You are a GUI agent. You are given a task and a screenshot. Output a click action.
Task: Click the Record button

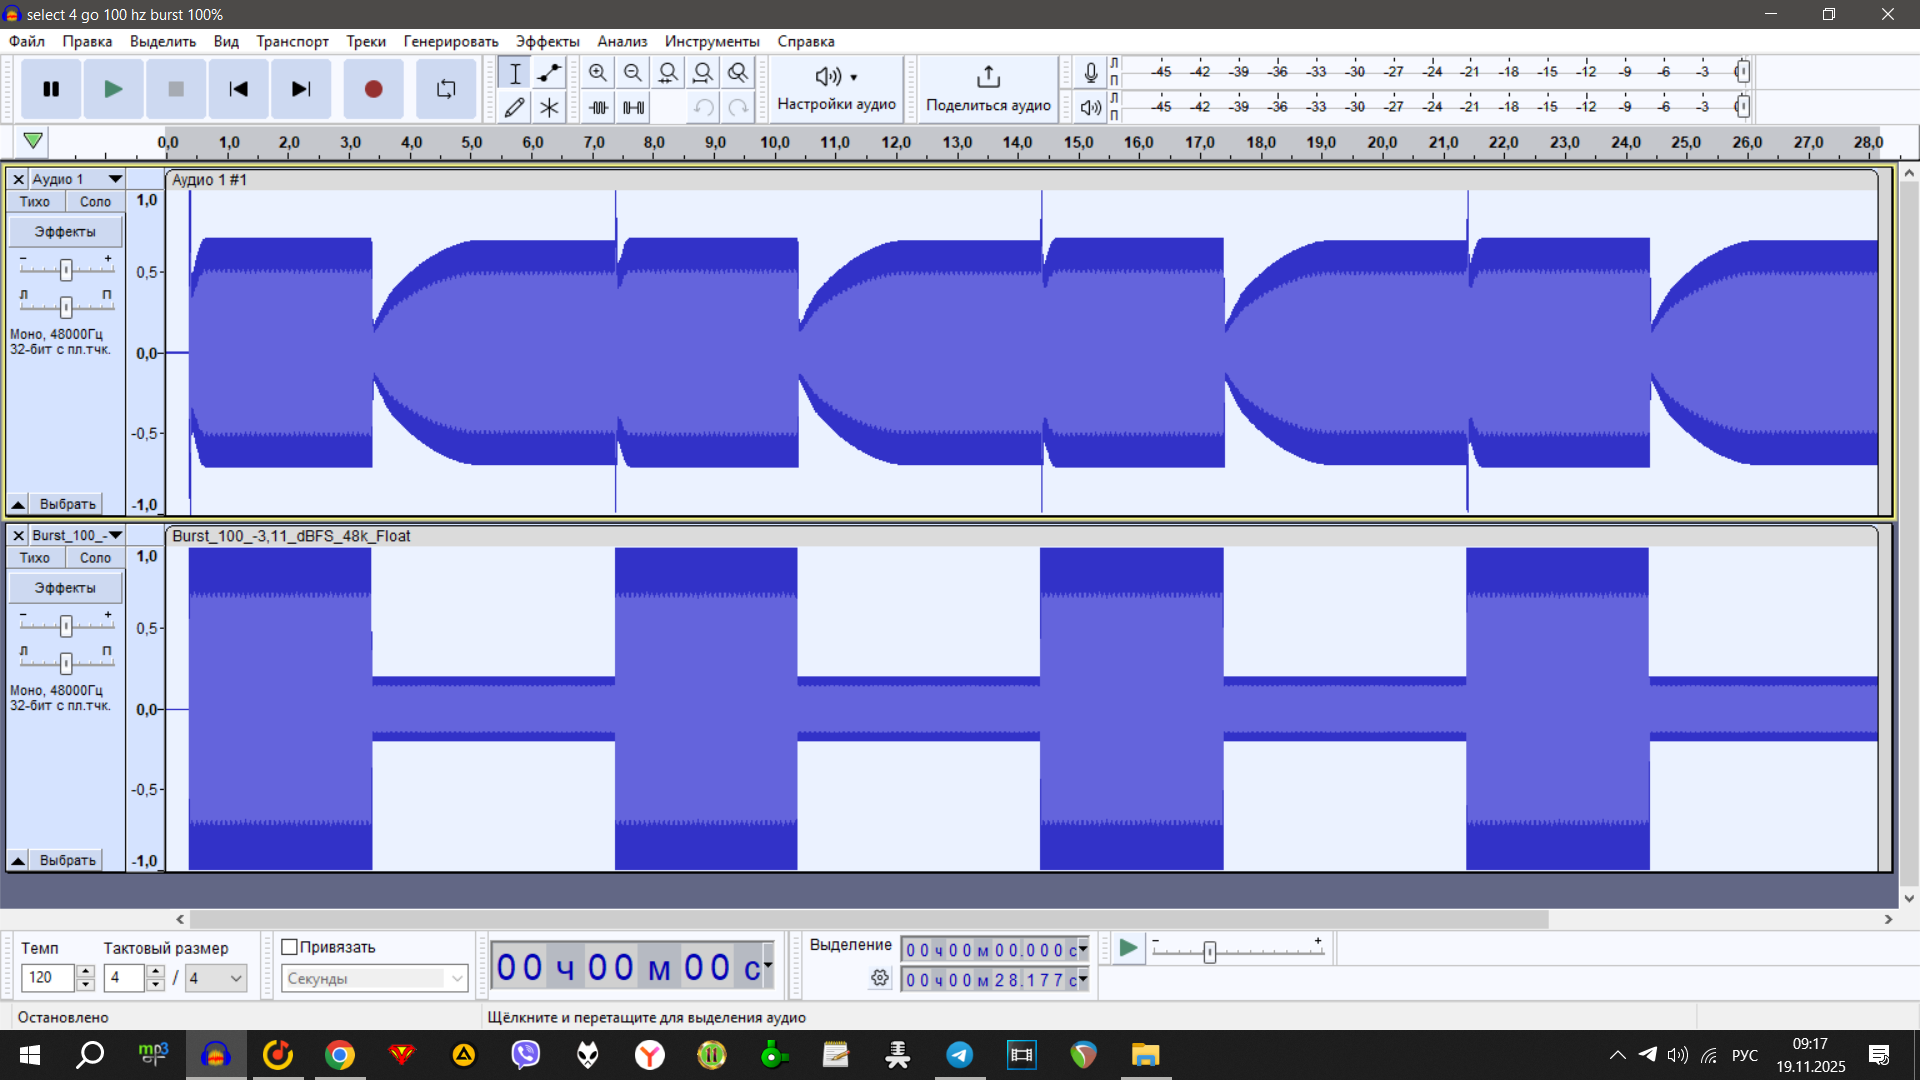373,89
